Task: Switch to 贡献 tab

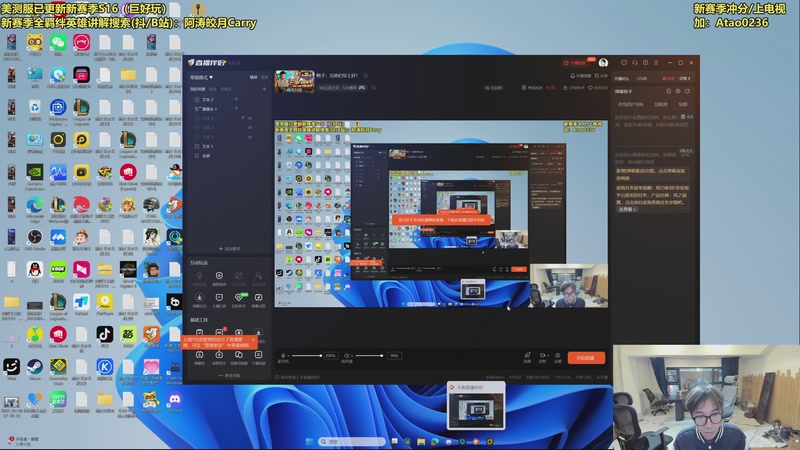Action: pyautogui.click(x=683, y=104)
